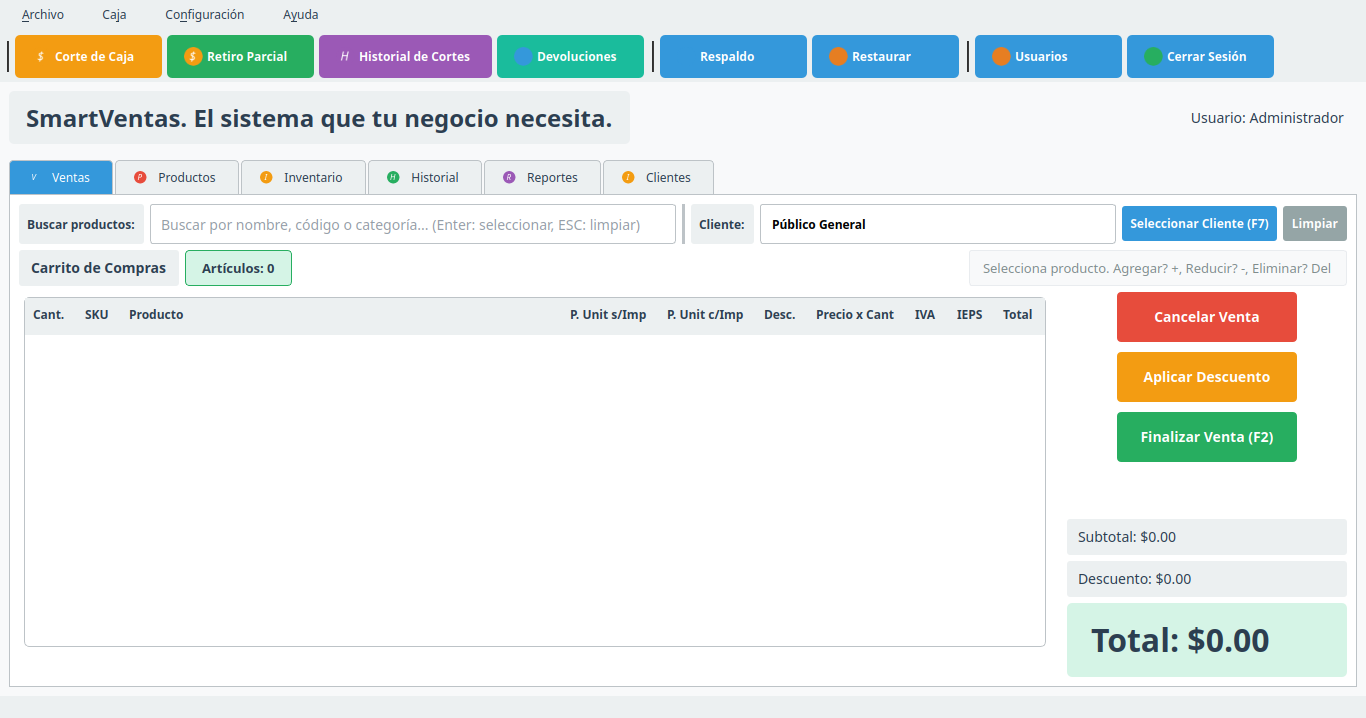1366x718 pixels.
Task: Click the purple R icon on Reportes tab
Action: (x=509, y=177)
